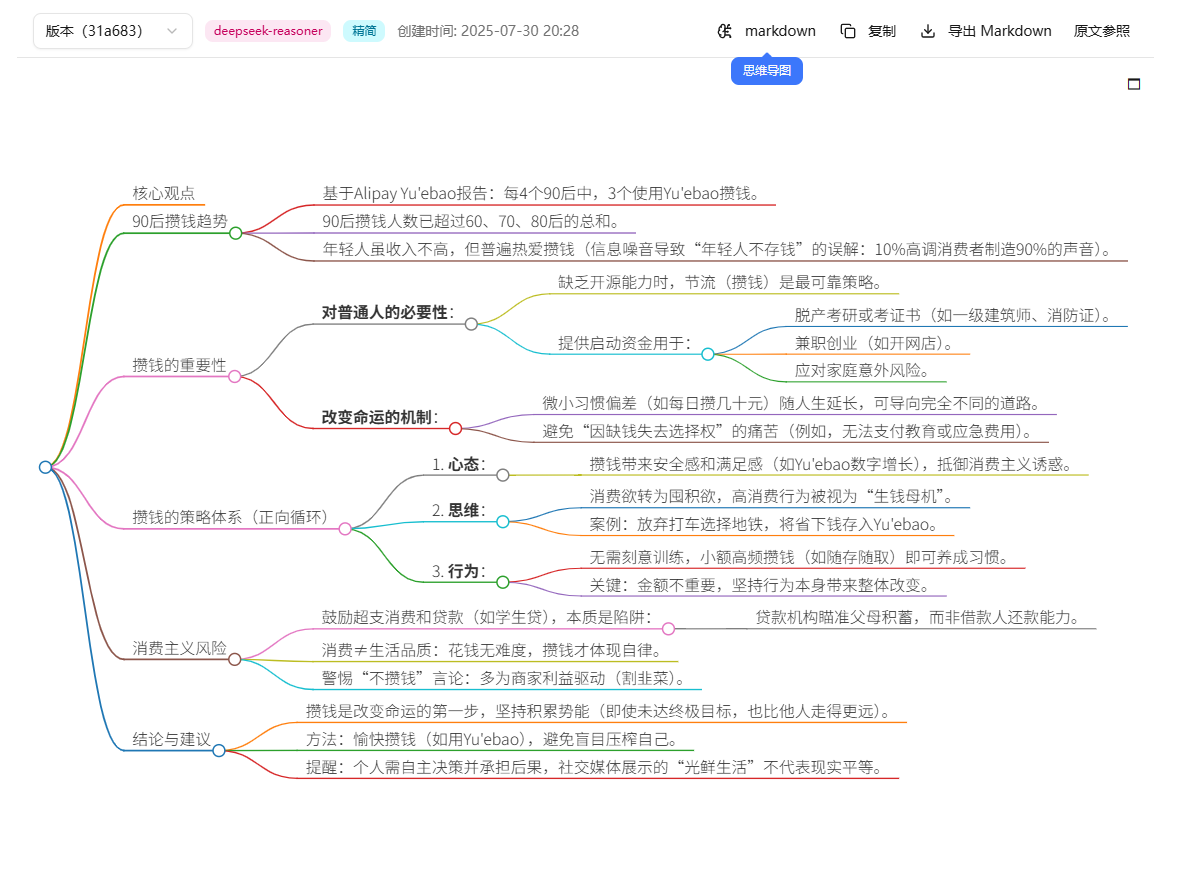Collapse the 90后攒钱趋势 node circle

point(236,233)
